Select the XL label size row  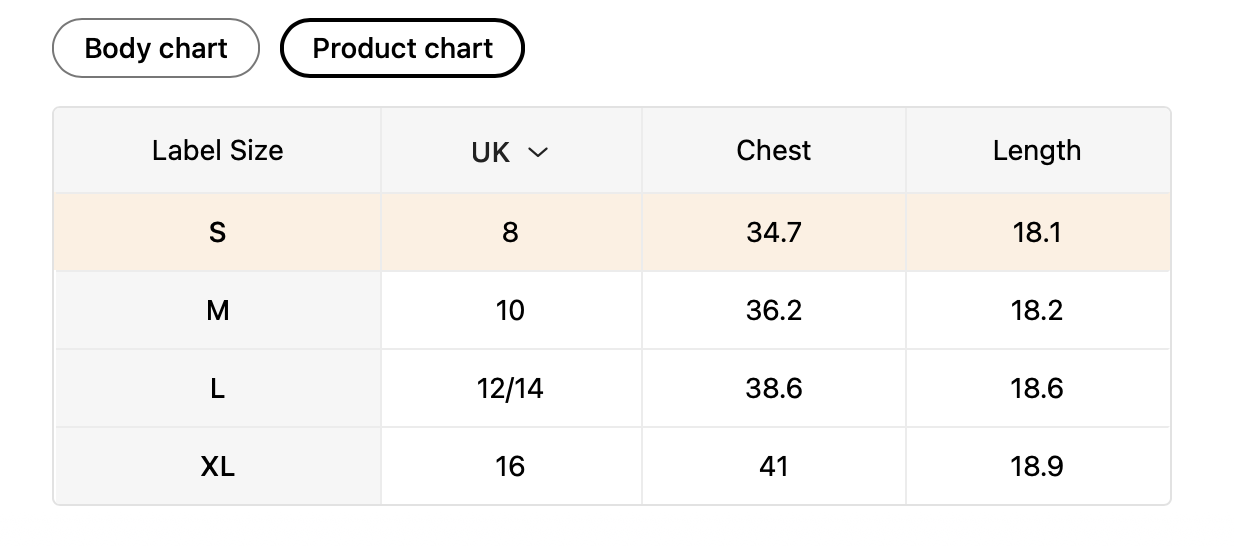(217, 466)
